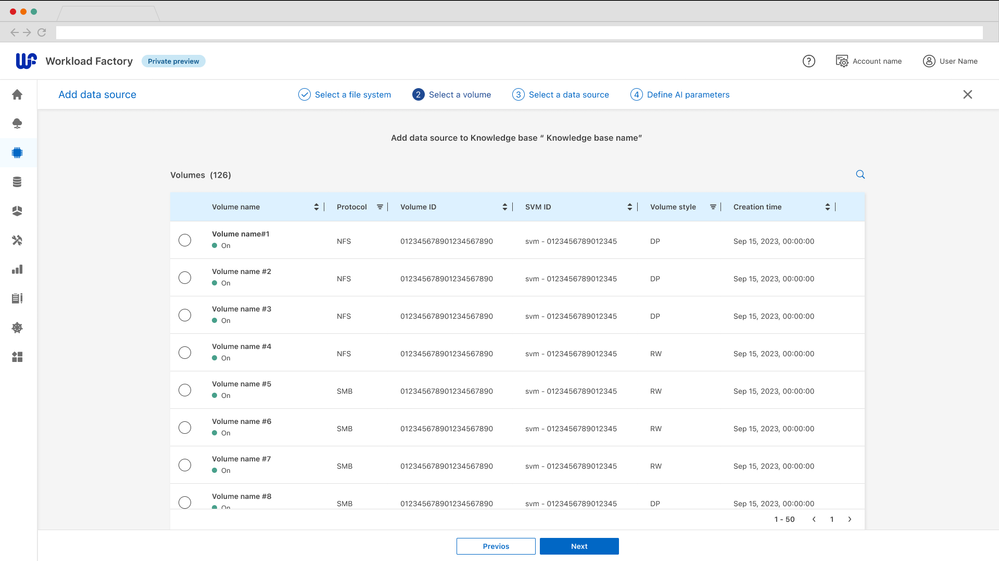Screen dimensions: 999x561
Task: Go to next page of volumes
Action: pyautogui.click(x=850, y=520)
